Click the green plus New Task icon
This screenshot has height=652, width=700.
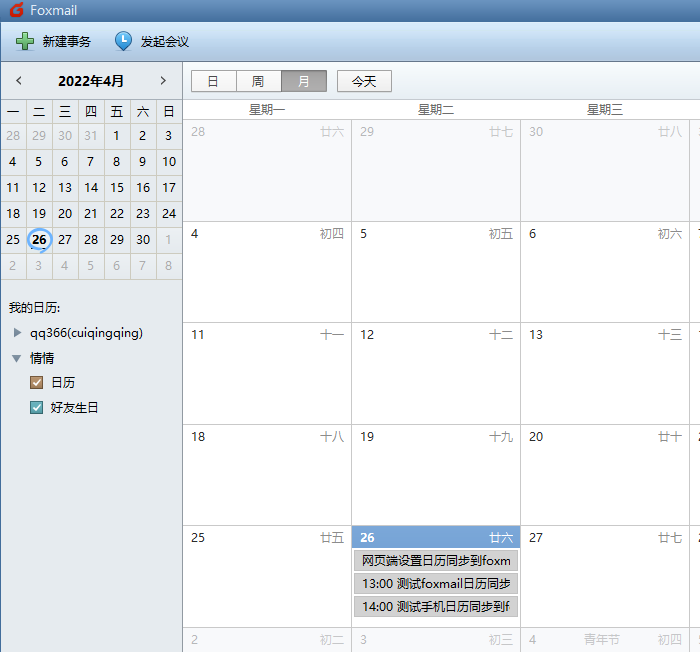pos(25,41)
